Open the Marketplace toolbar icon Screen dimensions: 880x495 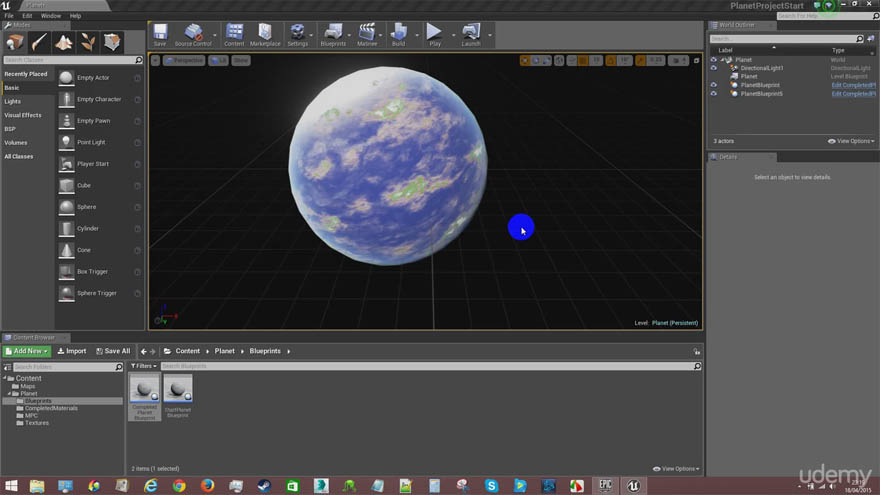(x=265, y=34)
